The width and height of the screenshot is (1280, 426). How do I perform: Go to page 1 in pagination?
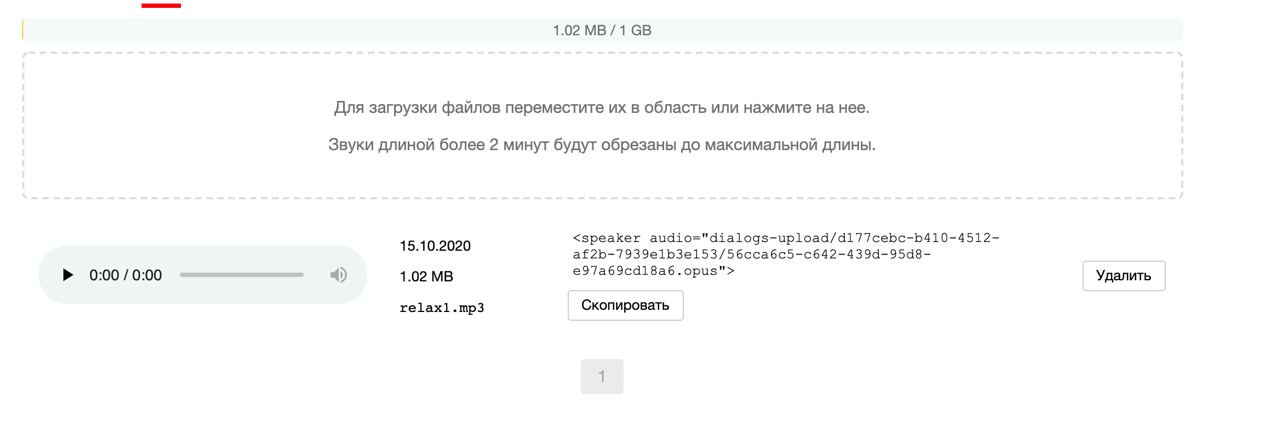(601, 377)
